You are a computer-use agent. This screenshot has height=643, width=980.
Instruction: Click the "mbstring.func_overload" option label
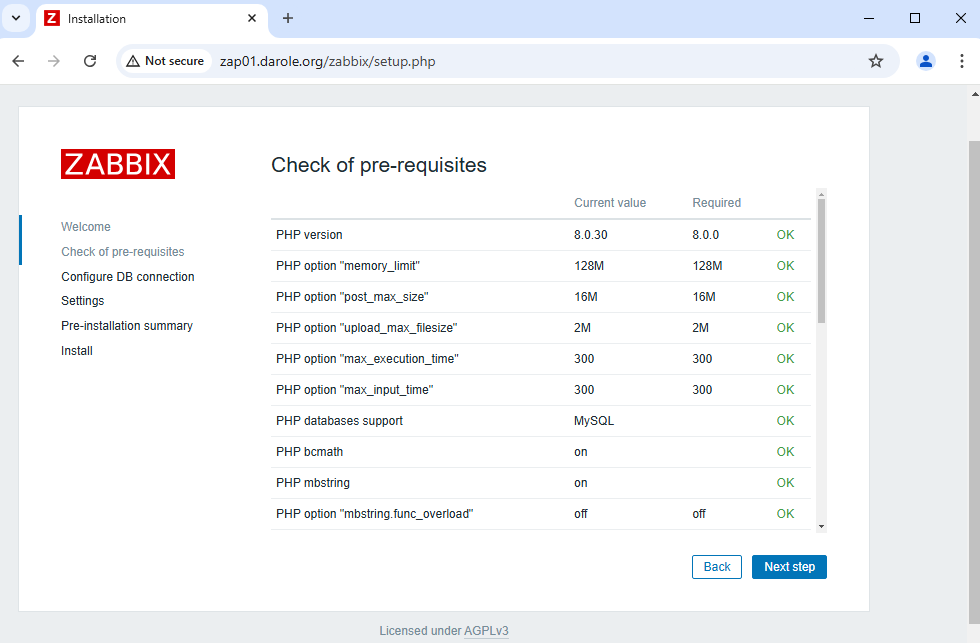[374, 514]
